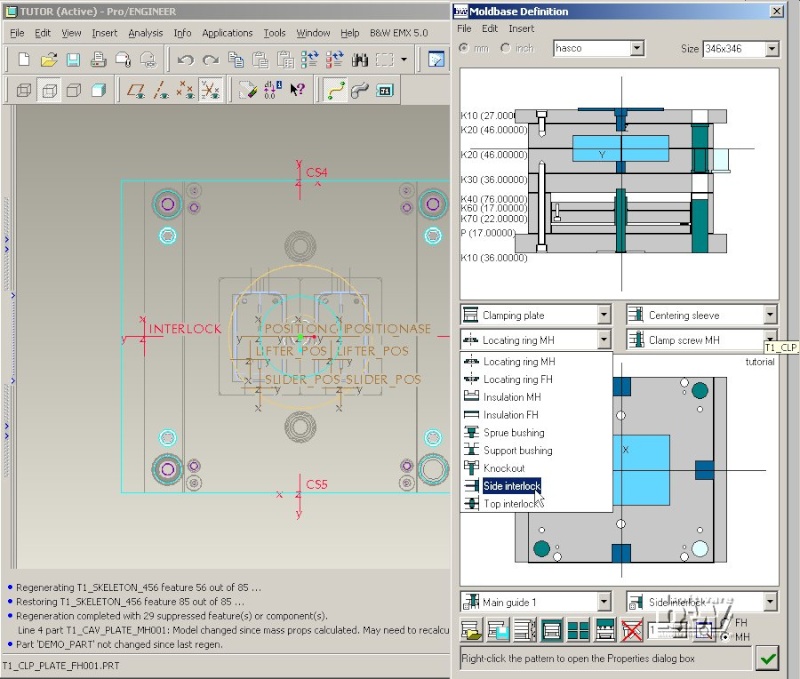
Task: Click the J1 toolbar icon
Action: click(385, 91)
